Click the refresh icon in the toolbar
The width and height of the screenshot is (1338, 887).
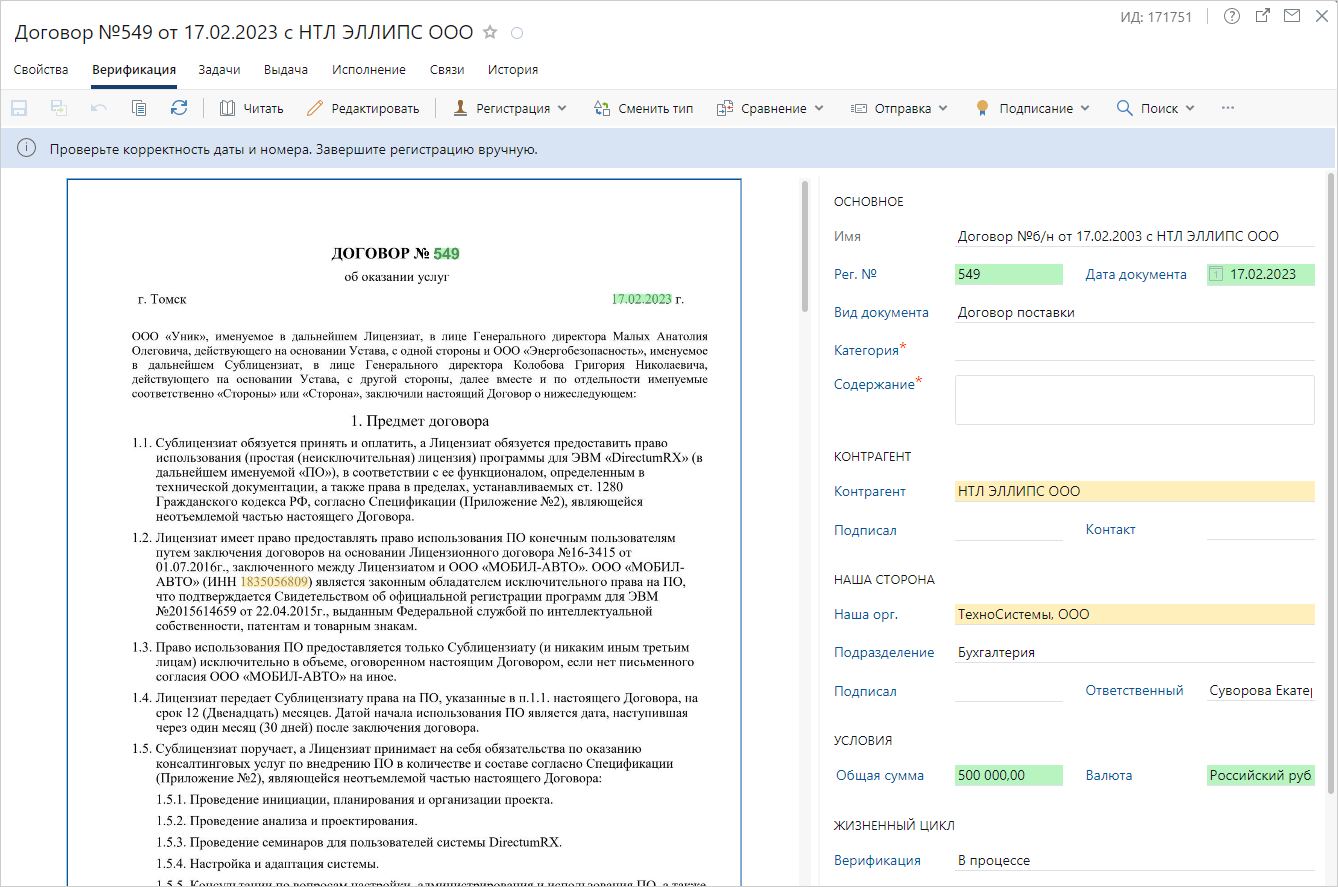pos(179,108)
